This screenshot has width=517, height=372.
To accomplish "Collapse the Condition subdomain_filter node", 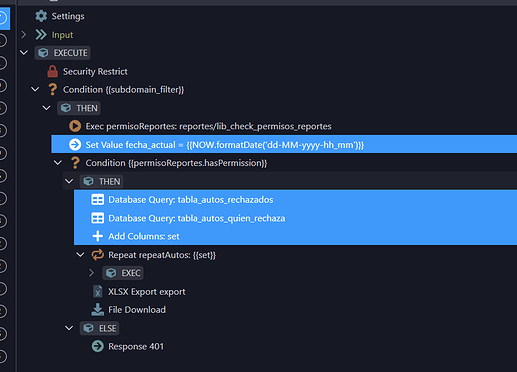I will [35, 89].
